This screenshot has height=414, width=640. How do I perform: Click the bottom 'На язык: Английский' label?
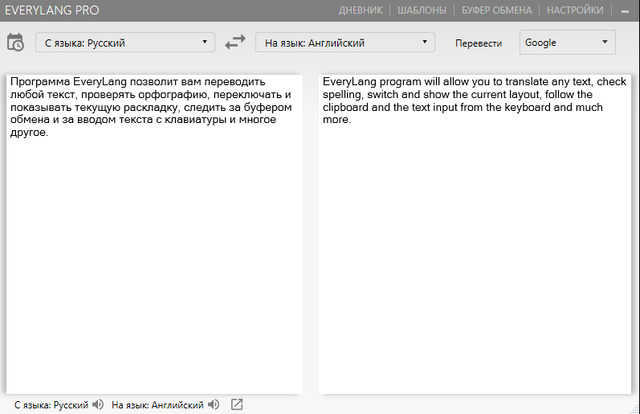tap(158, 405)
